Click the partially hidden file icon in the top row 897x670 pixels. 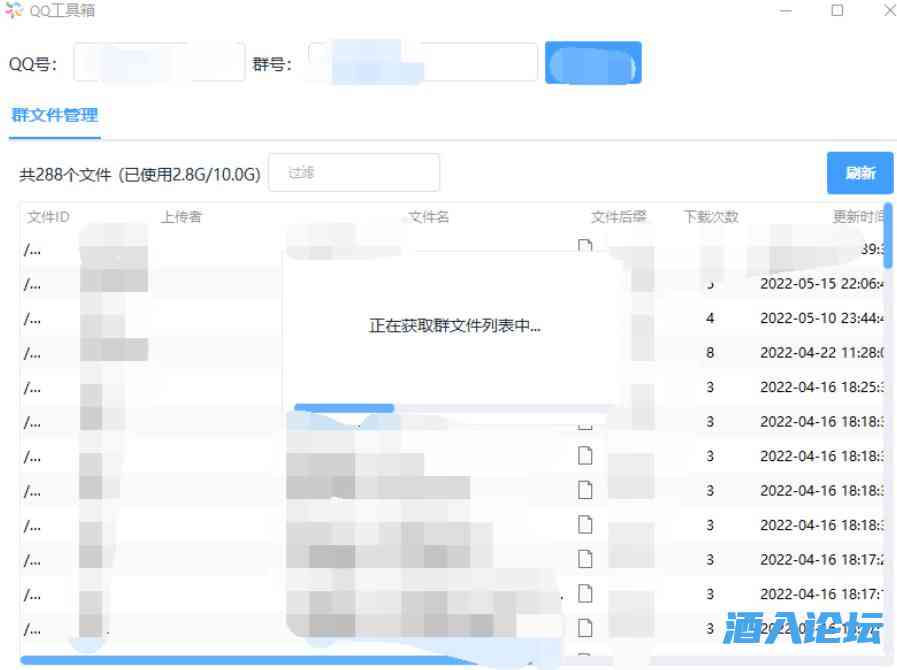(x=585, y=245)
